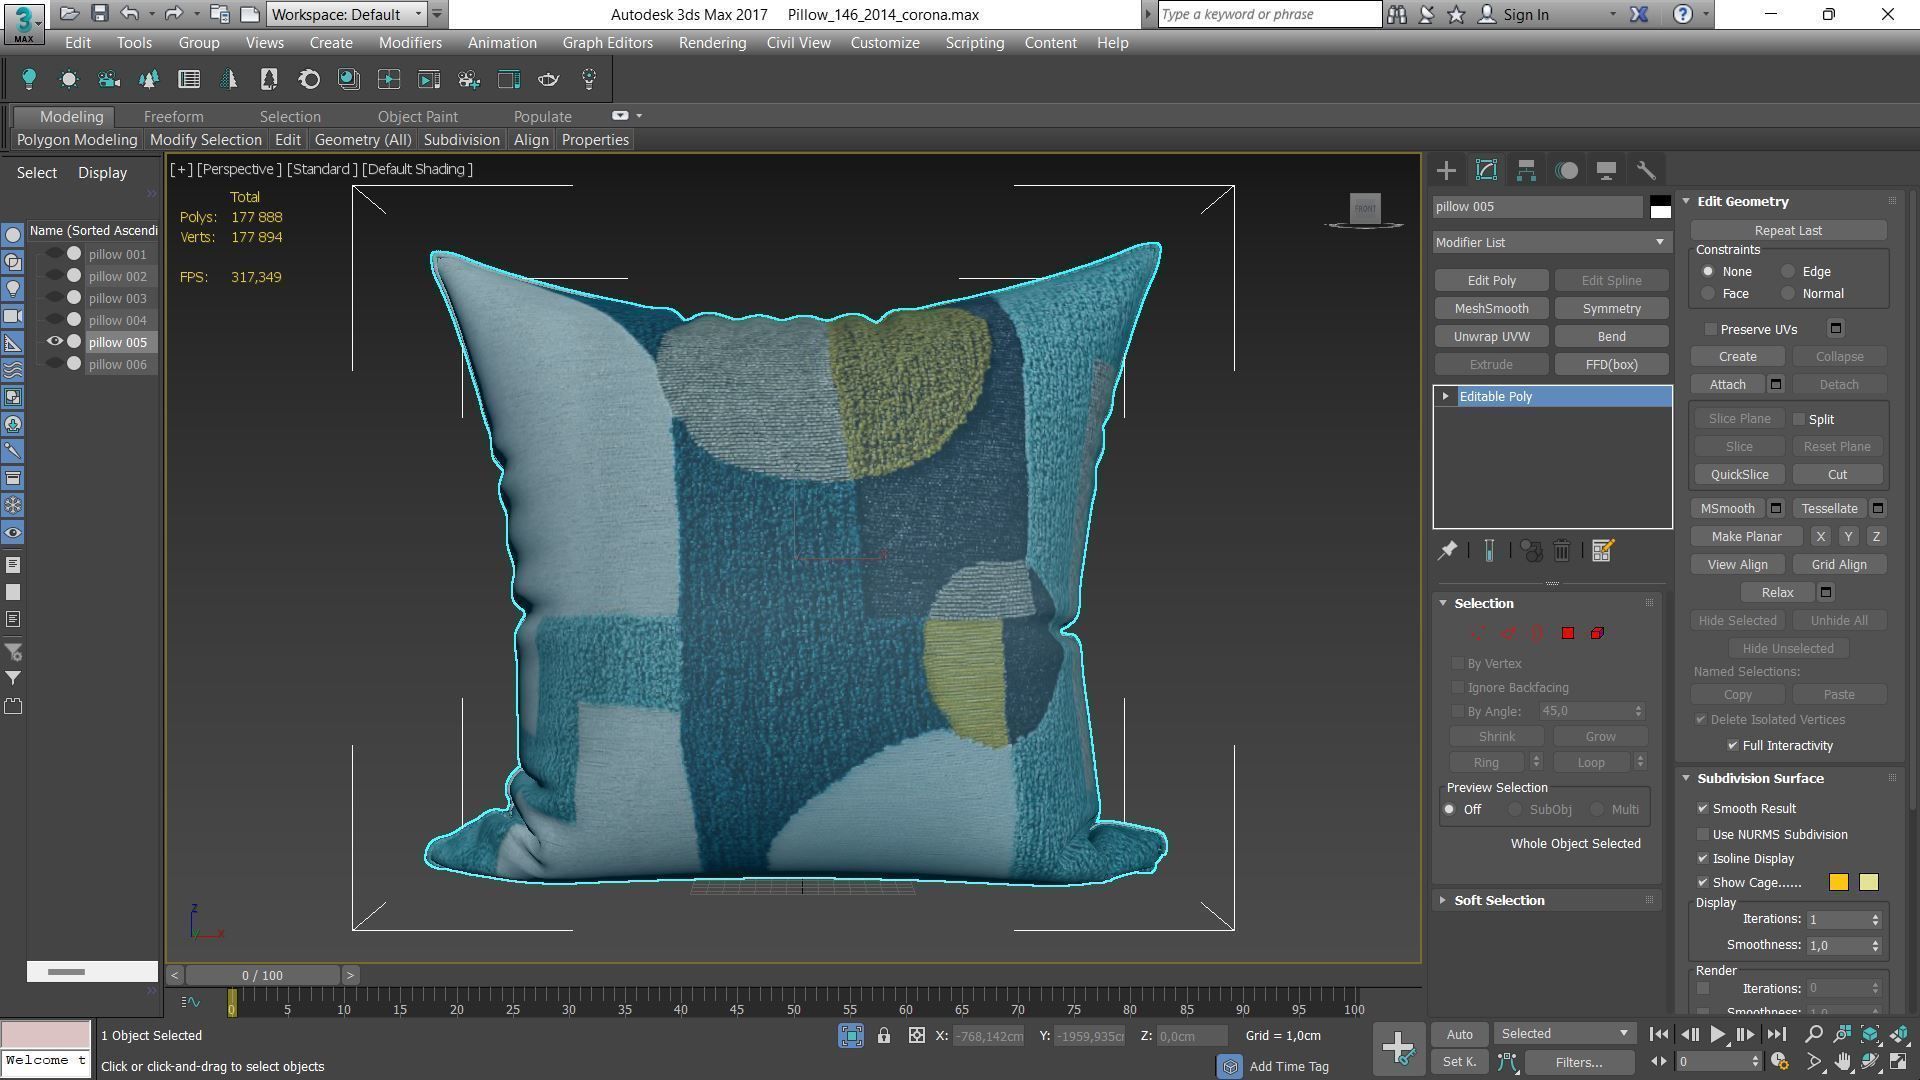Screen dimensions: 1920x1080
Task: Click the MeshSmooth modifier button
Action: click(1491, 309)
